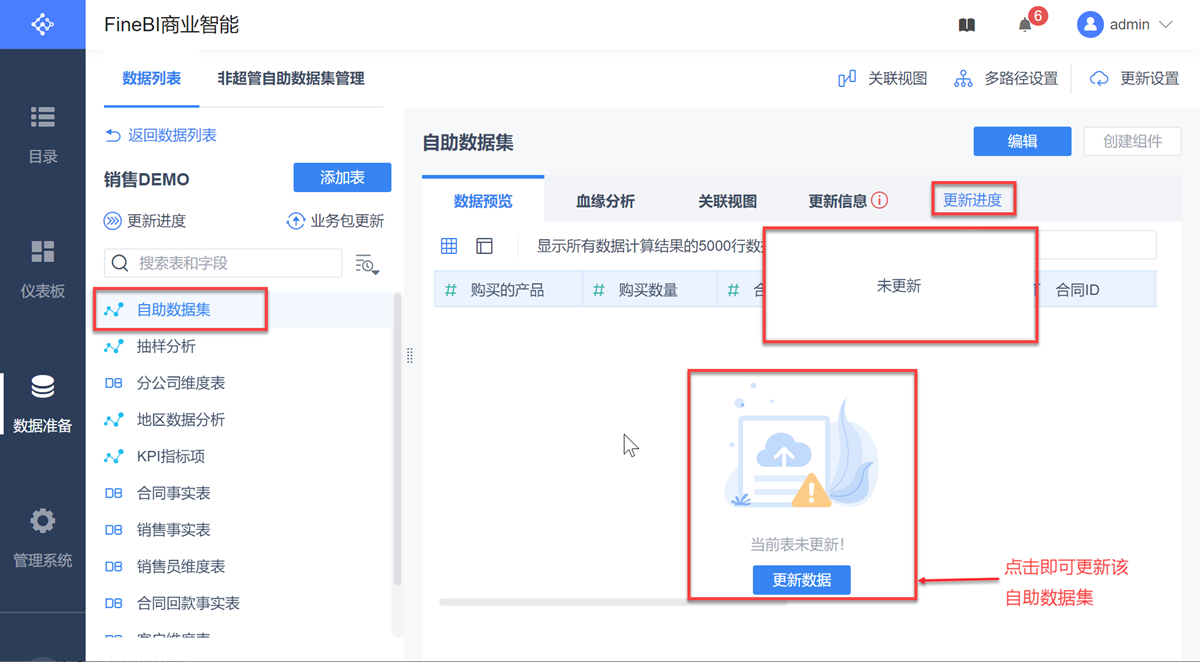Click the 编辑 edit button
This screenshot has height=662, width=1200.
[1022, 141]
